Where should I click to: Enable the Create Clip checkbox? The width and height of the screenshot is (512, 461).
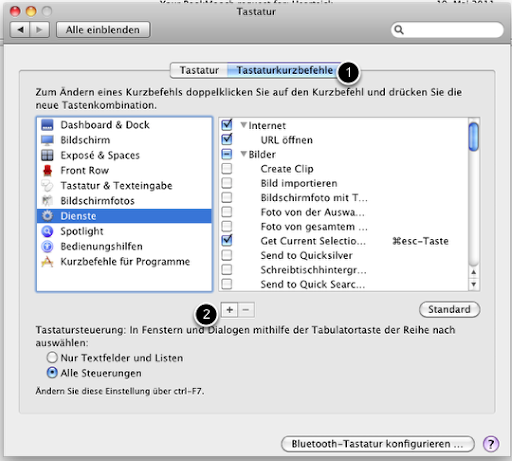(x=227, y=169)
